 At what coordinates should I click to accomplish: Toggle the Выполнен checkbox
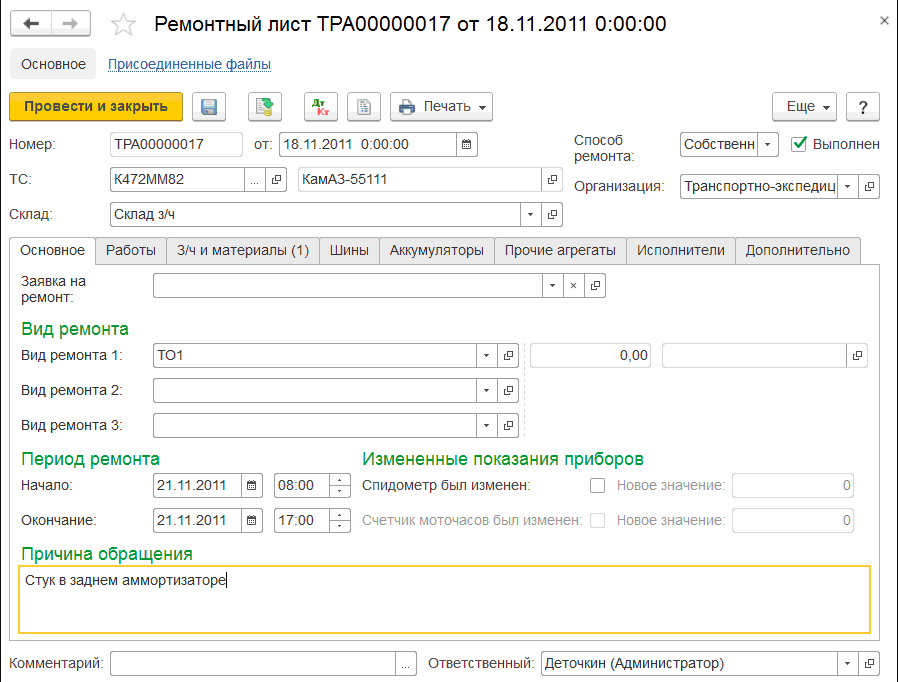click(798, 144)
